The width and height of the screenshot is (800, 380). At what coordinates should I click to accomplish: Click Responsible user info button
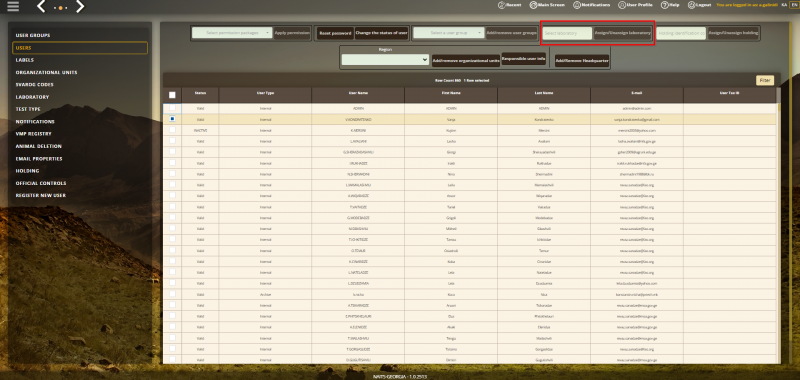pyautogui.click(x=523, y=58)
